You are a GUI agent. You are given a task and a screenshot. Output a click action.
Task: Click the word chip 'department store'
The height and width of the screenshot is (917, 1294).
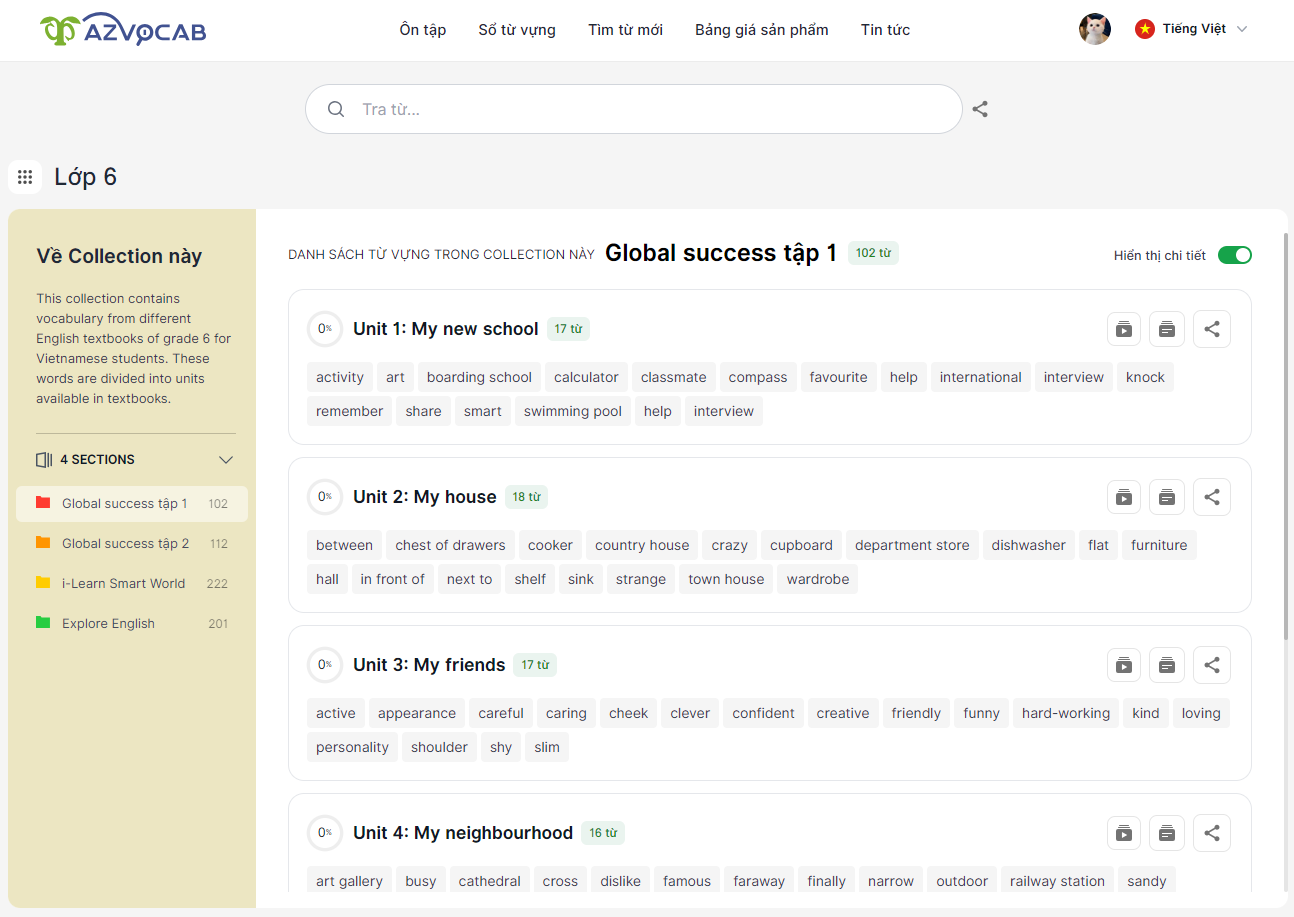912,545
